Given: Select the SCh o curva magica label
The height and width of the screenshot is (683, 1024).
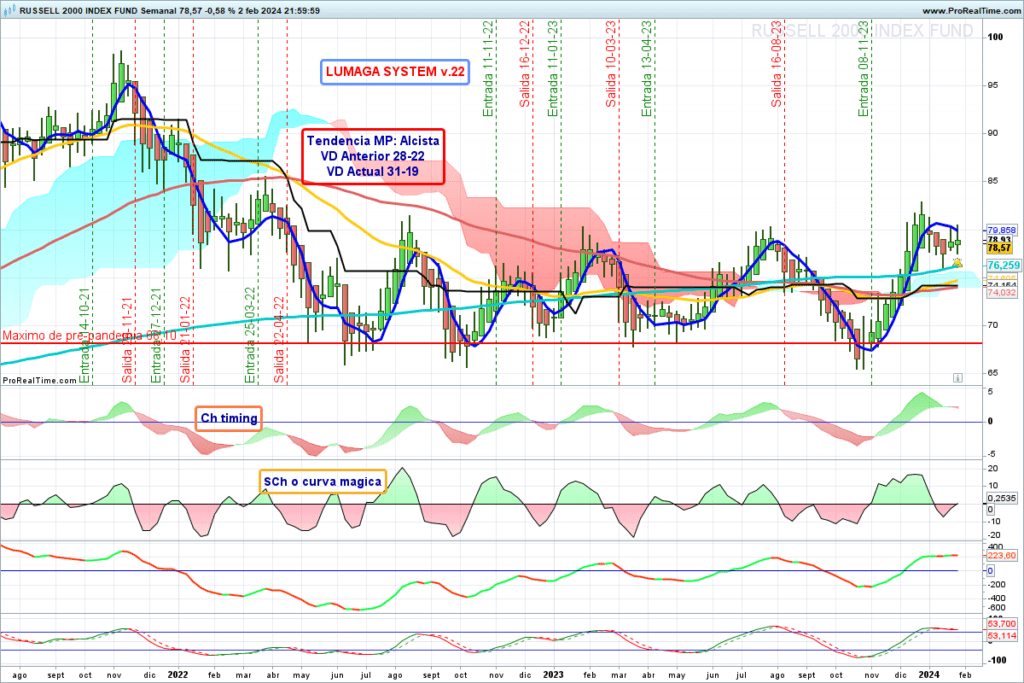Looking at the screenshot, I should coord(323,482).
